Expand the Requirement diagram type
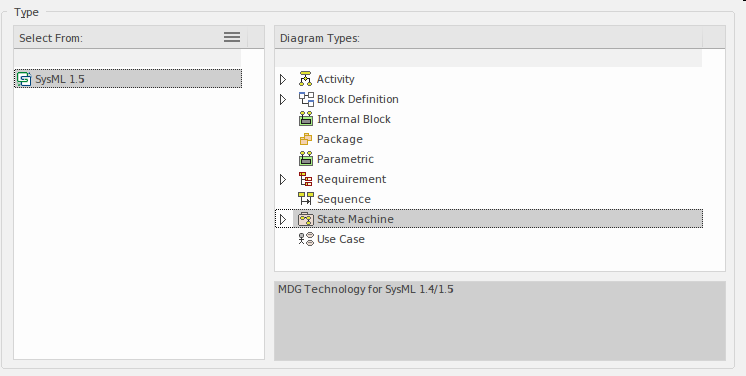The image size is (746, 376). pyautogui.click(x=283, y=179)
